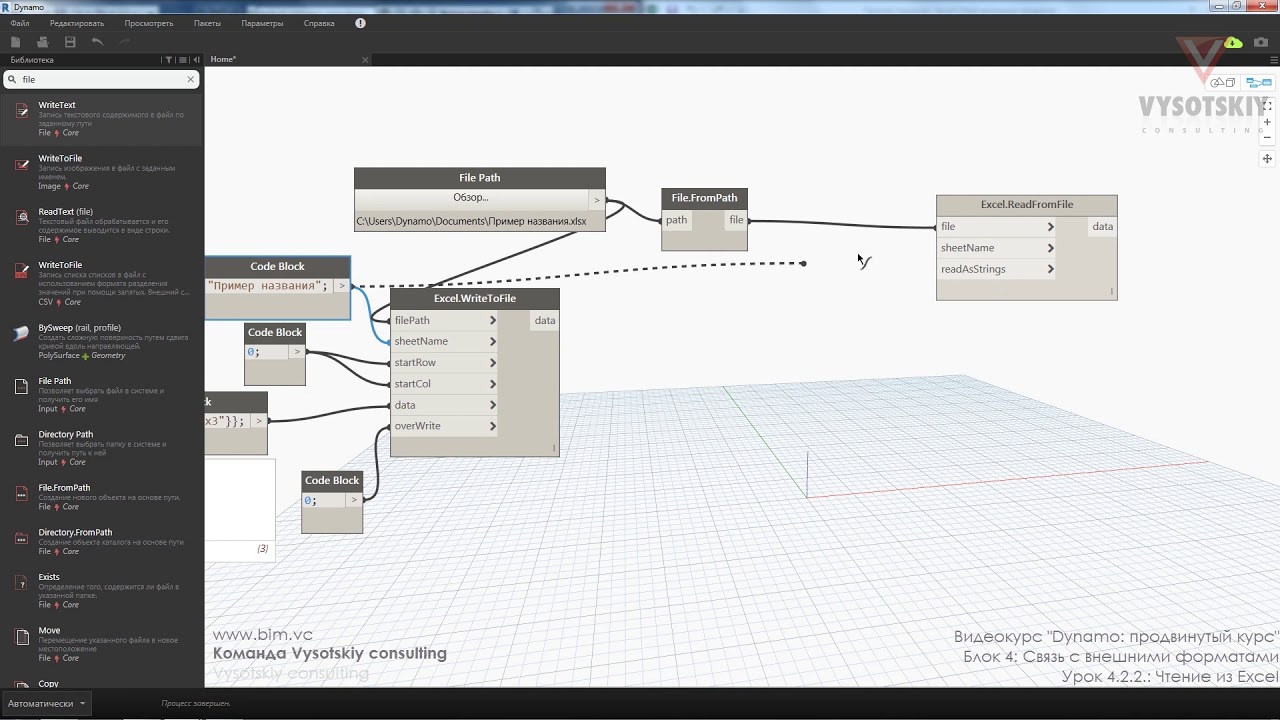Open the Редактировать menu
The height and width of the screenshot is (720, 1280).
tap(77, 23)
